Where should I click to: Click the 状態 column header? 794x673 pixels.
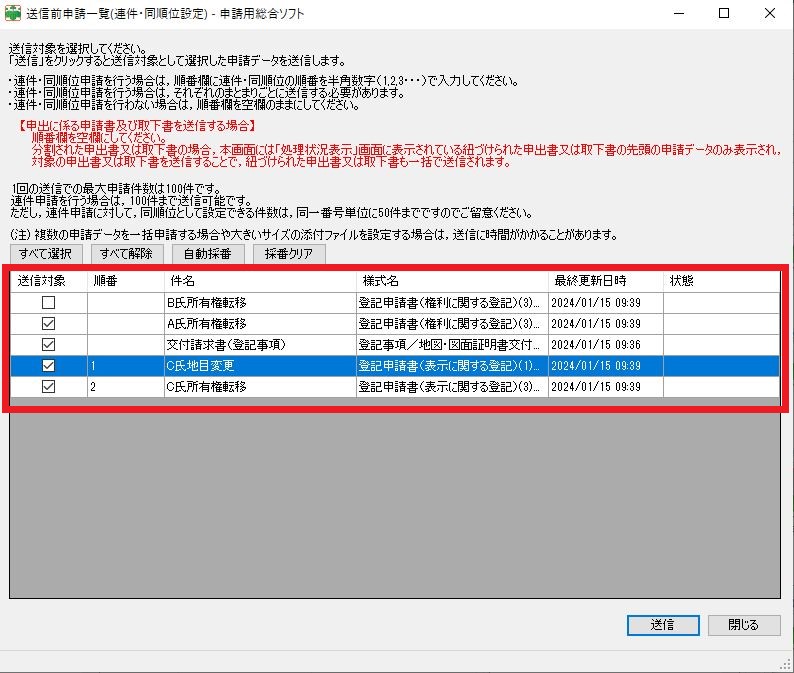(x=720, y=281)
